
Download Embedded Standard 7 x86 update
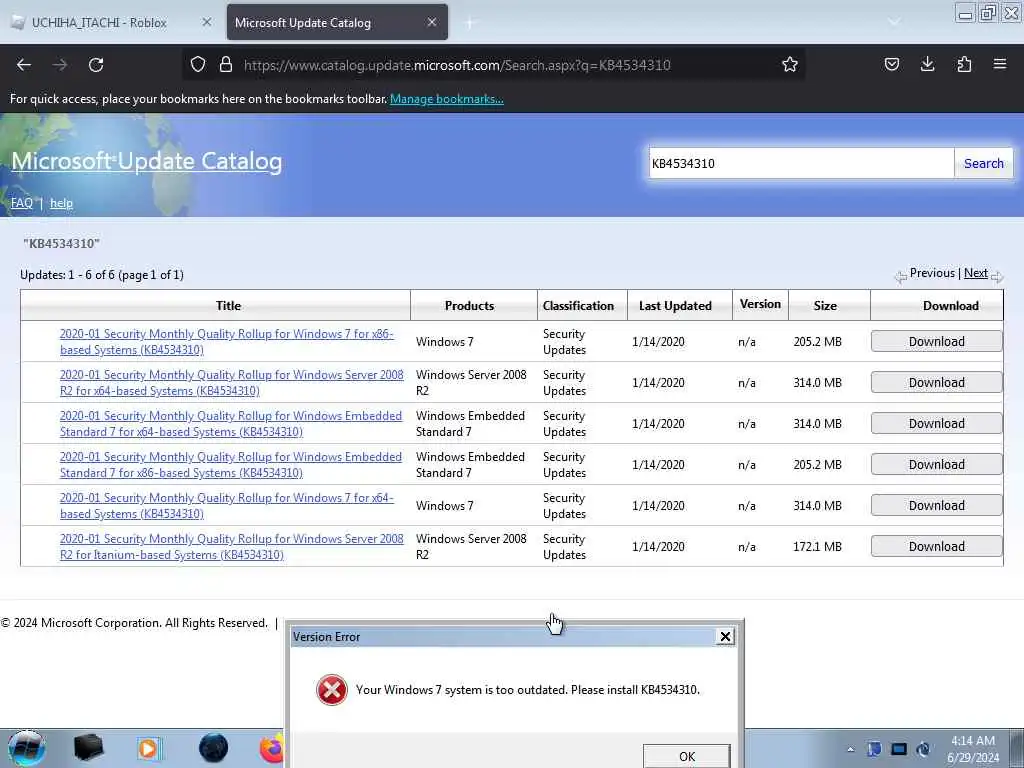pos(936,465)
